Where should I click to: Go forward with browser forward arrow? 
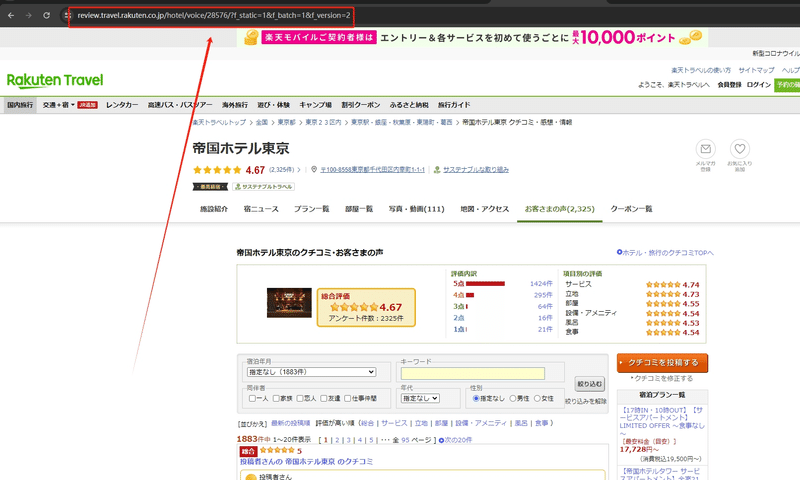click(29, 15)
